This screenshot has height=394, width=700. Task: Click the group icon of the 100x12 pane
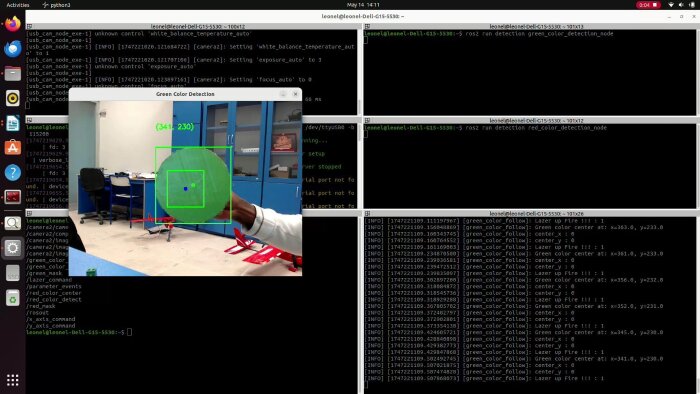coord(29,26)
